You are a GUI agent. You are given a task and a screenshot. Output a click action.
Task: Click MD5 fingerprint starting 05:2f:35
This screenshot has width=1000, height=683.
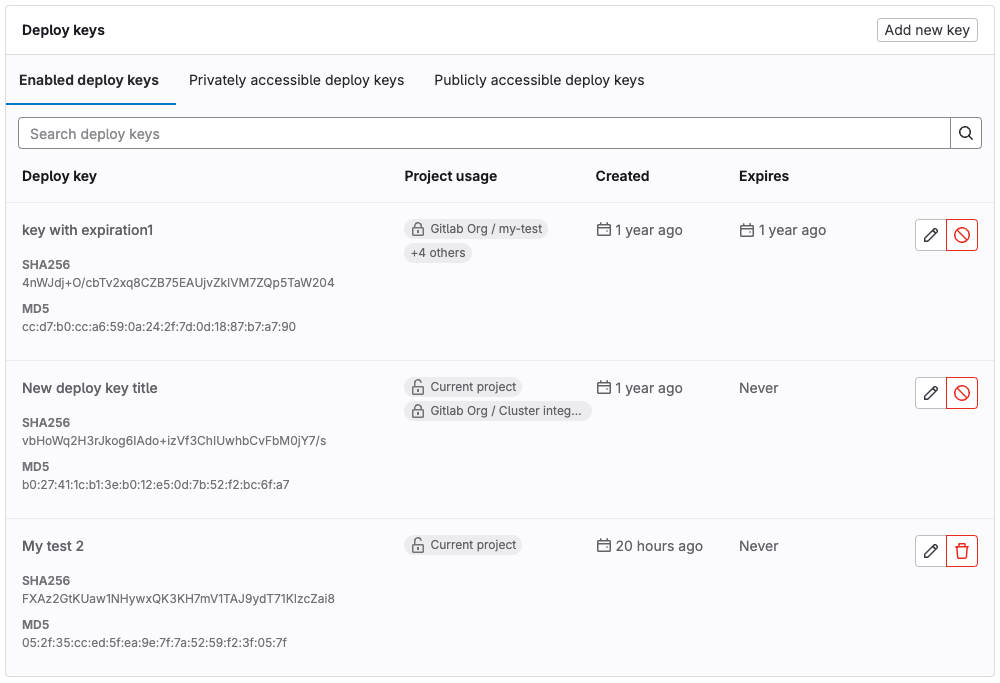[154, 643]
